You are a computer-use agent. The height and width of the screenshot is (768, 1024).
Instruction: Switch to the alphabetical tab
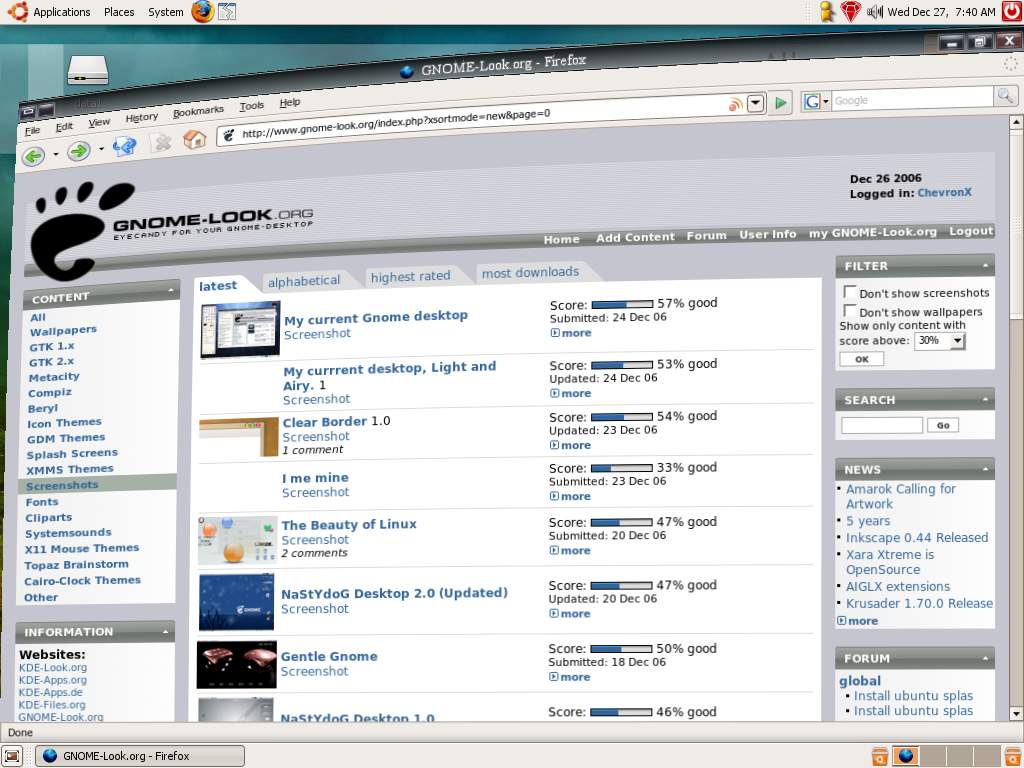pyautogui.click(x=304, y=281)
